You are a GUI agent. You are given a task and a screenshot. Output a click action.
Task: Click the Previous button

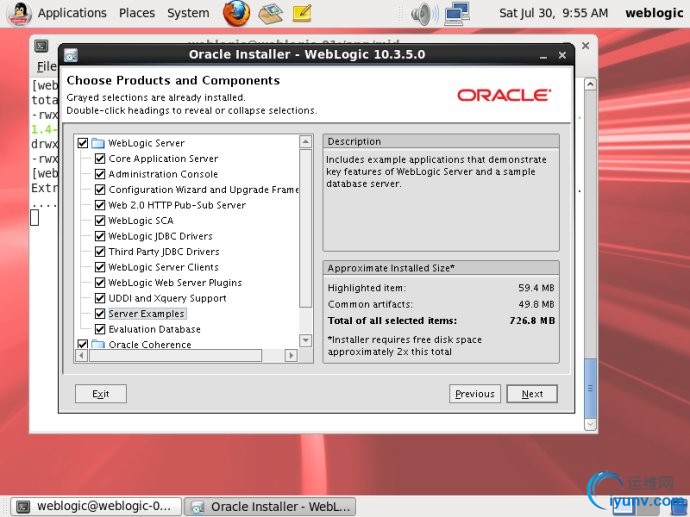click(475, 394)
